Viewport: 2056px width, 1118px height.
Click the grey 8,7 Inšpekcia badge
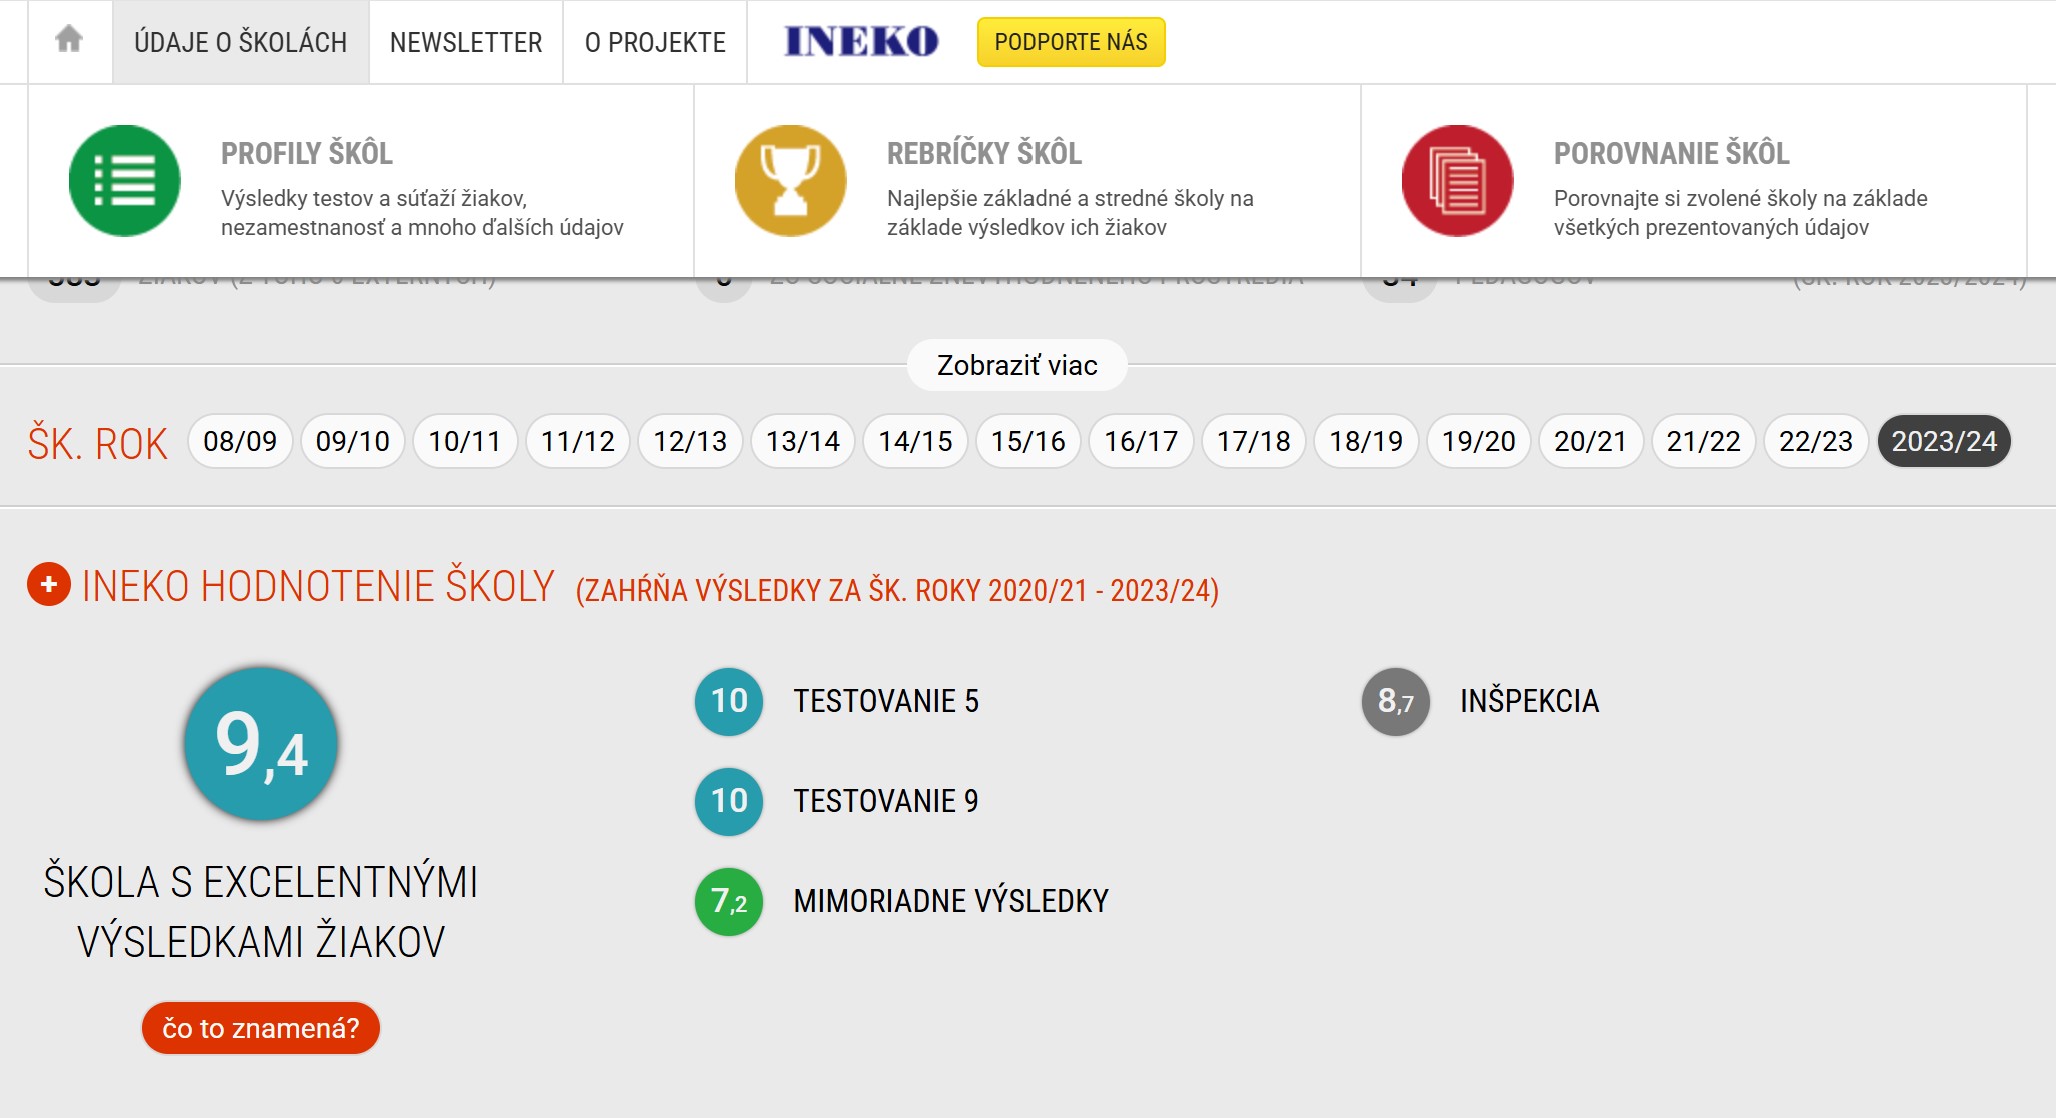[x=1396, y=701]
